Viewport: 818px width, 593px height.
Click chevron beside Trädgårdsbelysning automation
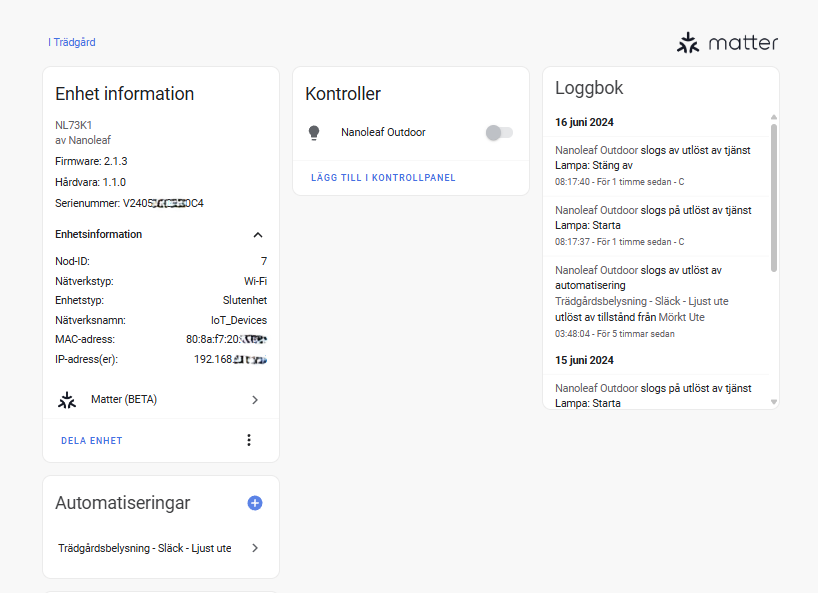pos(255,548)
